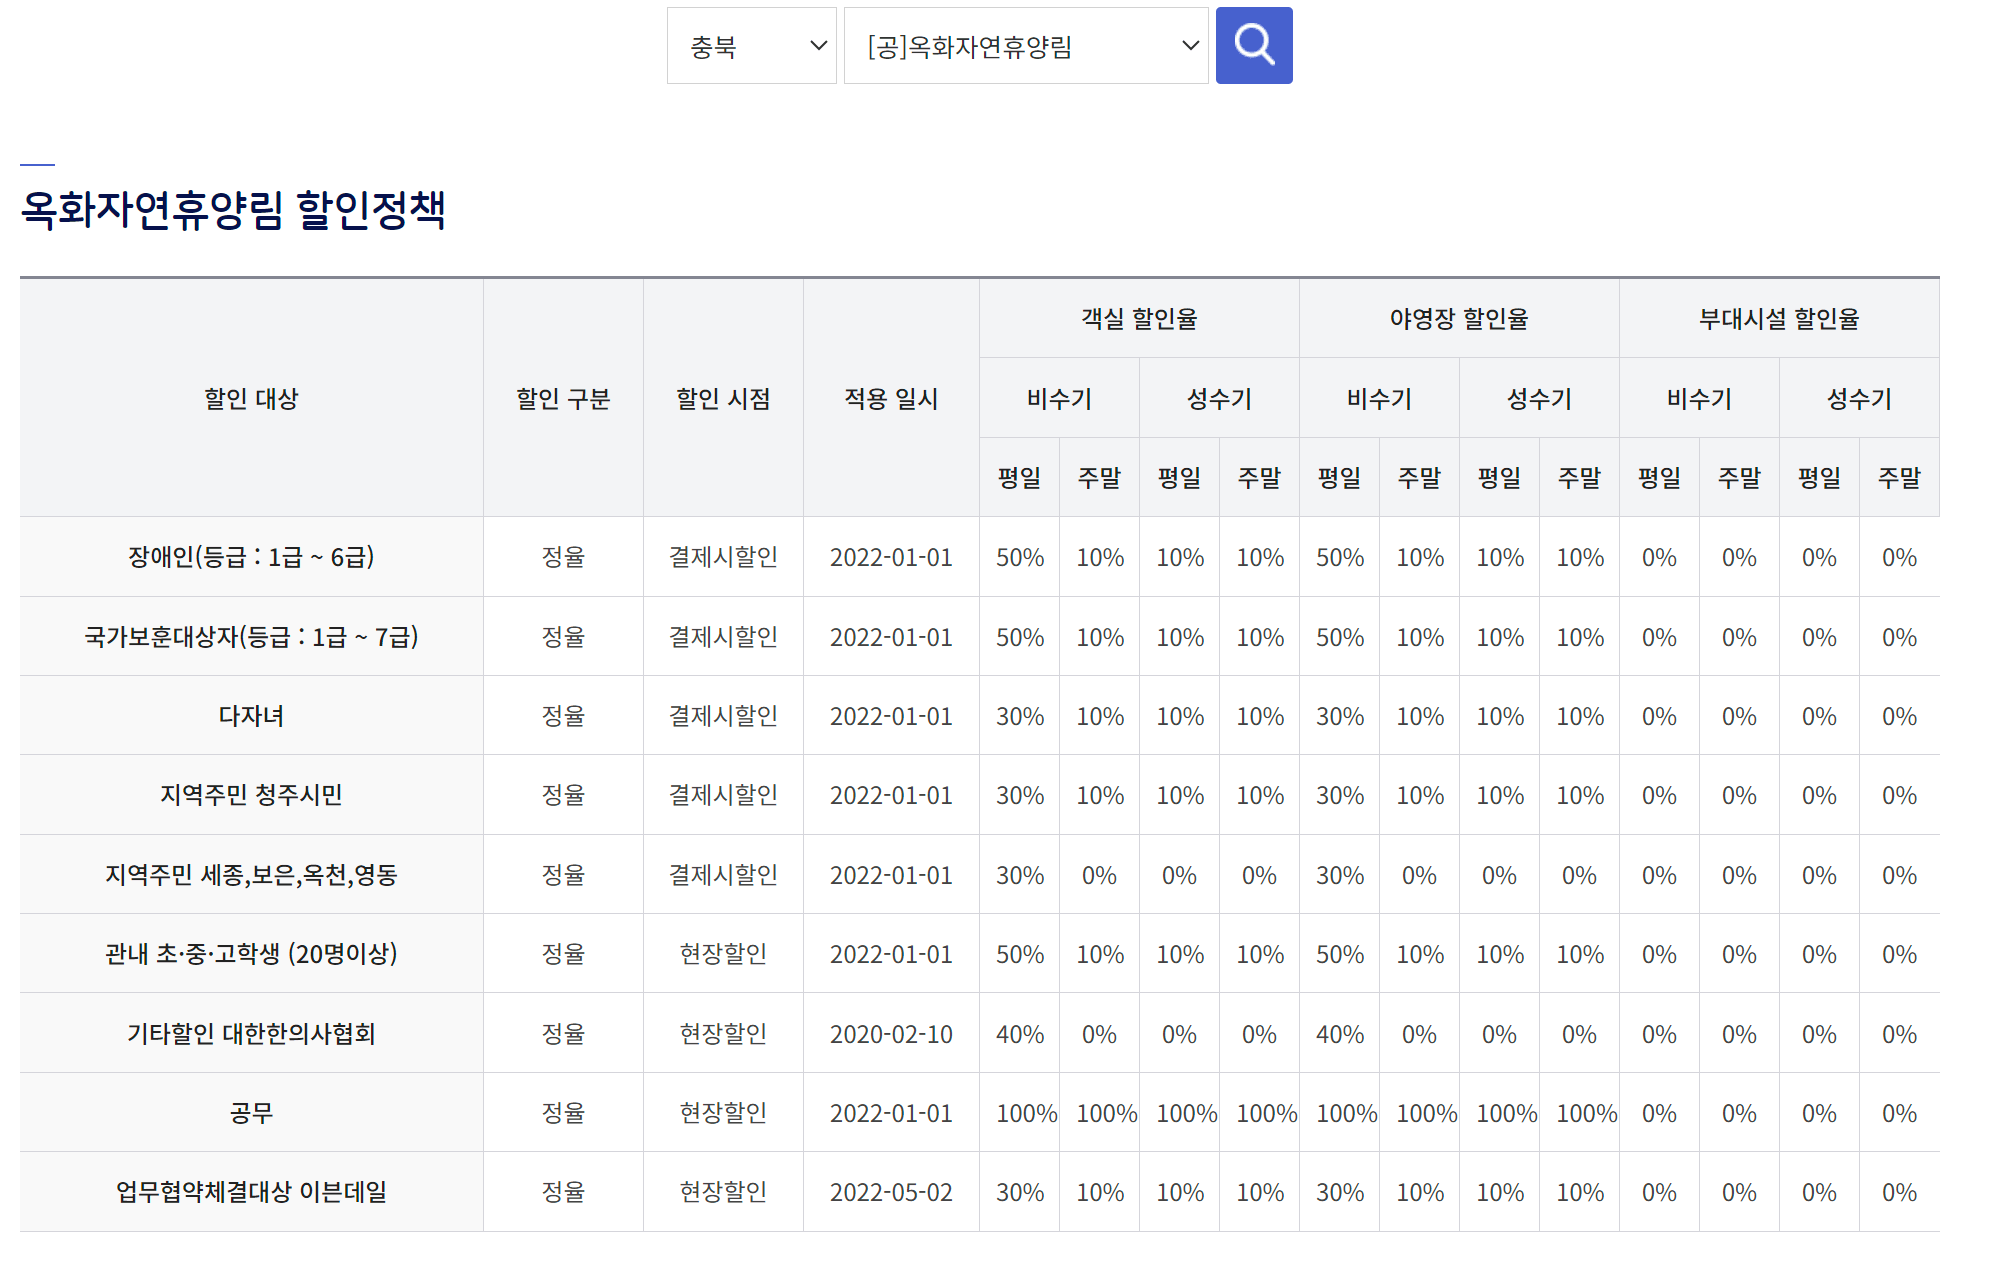Image resolution: width=1994 pixels, height=1287 pixels.
Task: Click the 옥화자연휴양림 할인정책 page title
Action: [236, 206]
